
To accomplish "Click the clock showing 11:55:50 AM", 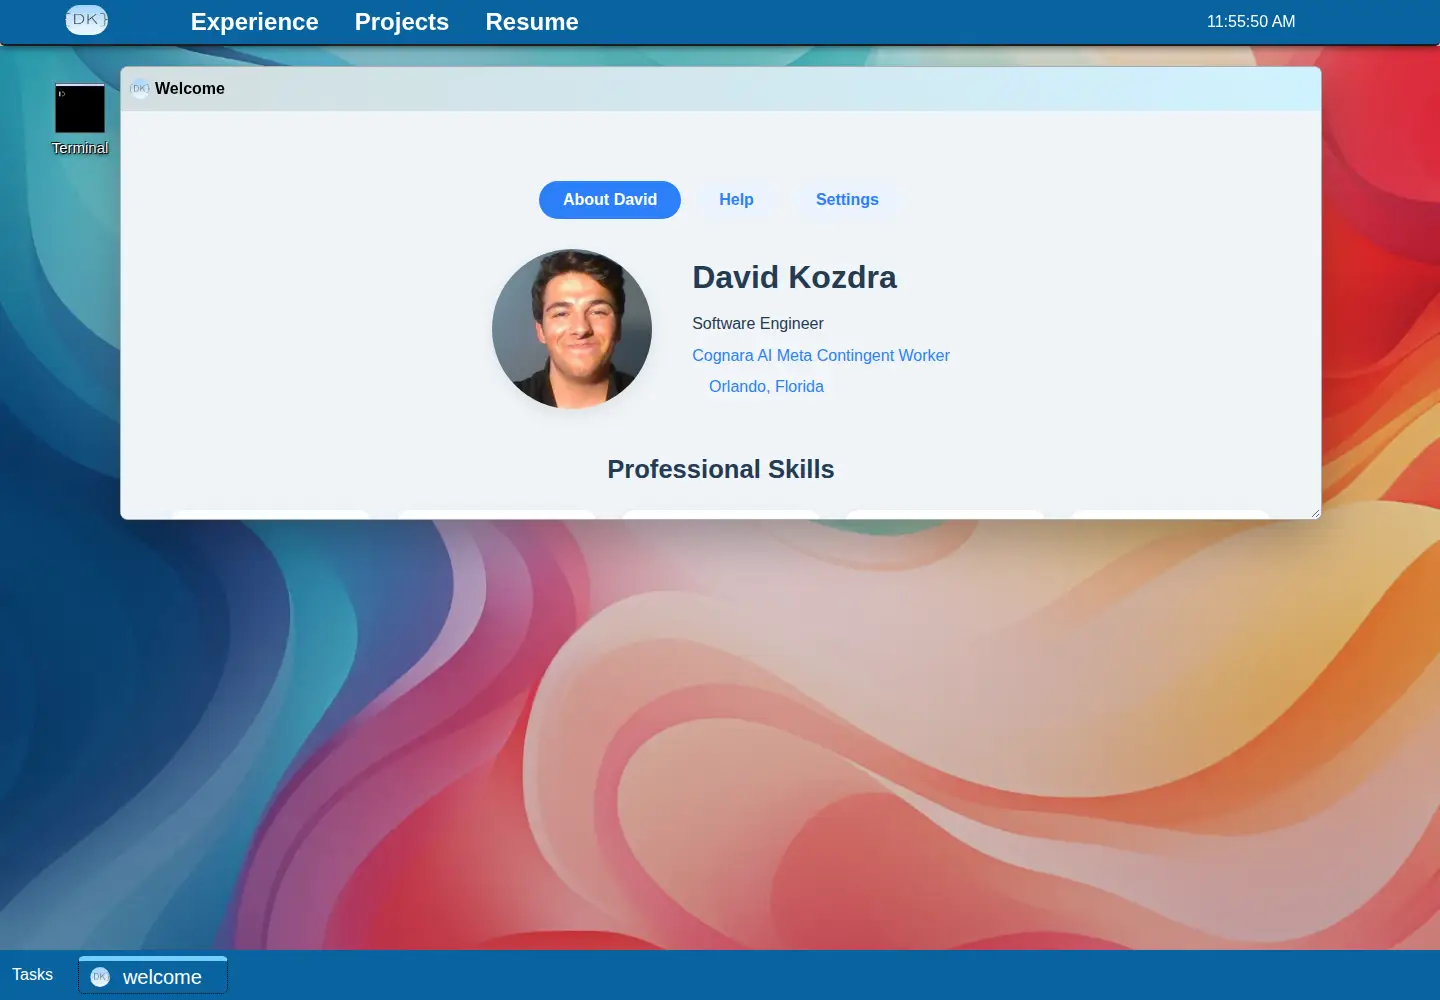I will pos(1251,21).
